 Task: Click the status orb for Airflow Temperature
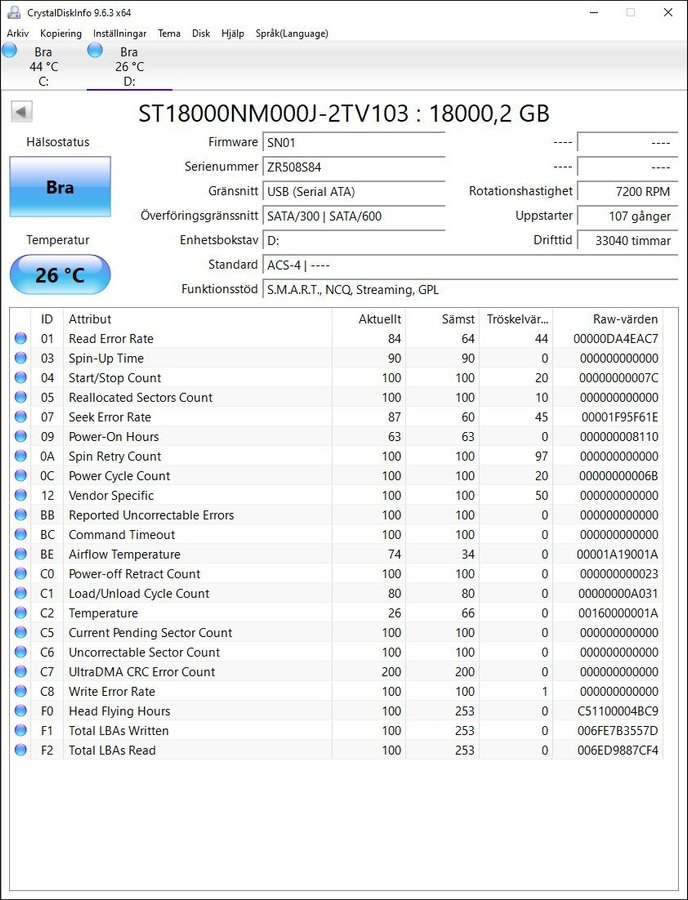coord(21,555)
